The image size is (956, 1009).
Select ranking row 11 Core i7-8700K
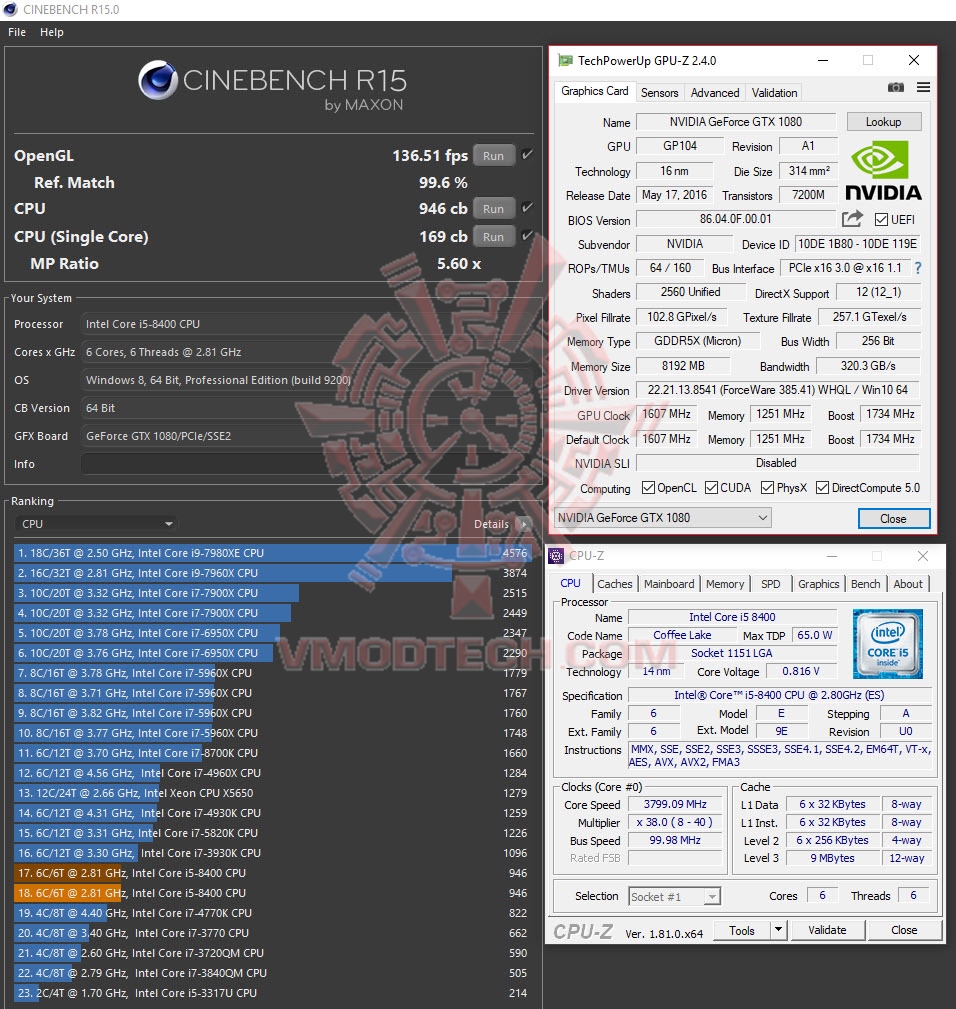(x=273, y=753)
